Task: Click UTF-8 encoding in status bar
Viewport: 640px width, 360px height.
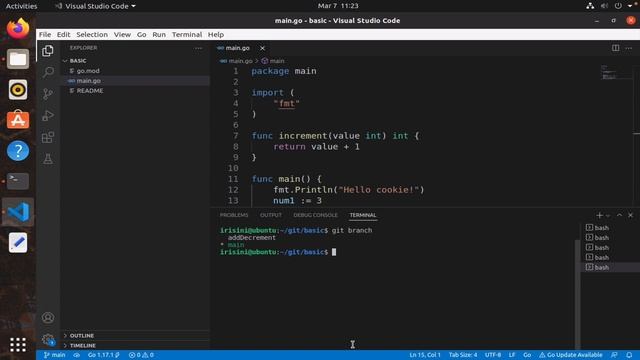Action: coord(493,355)
